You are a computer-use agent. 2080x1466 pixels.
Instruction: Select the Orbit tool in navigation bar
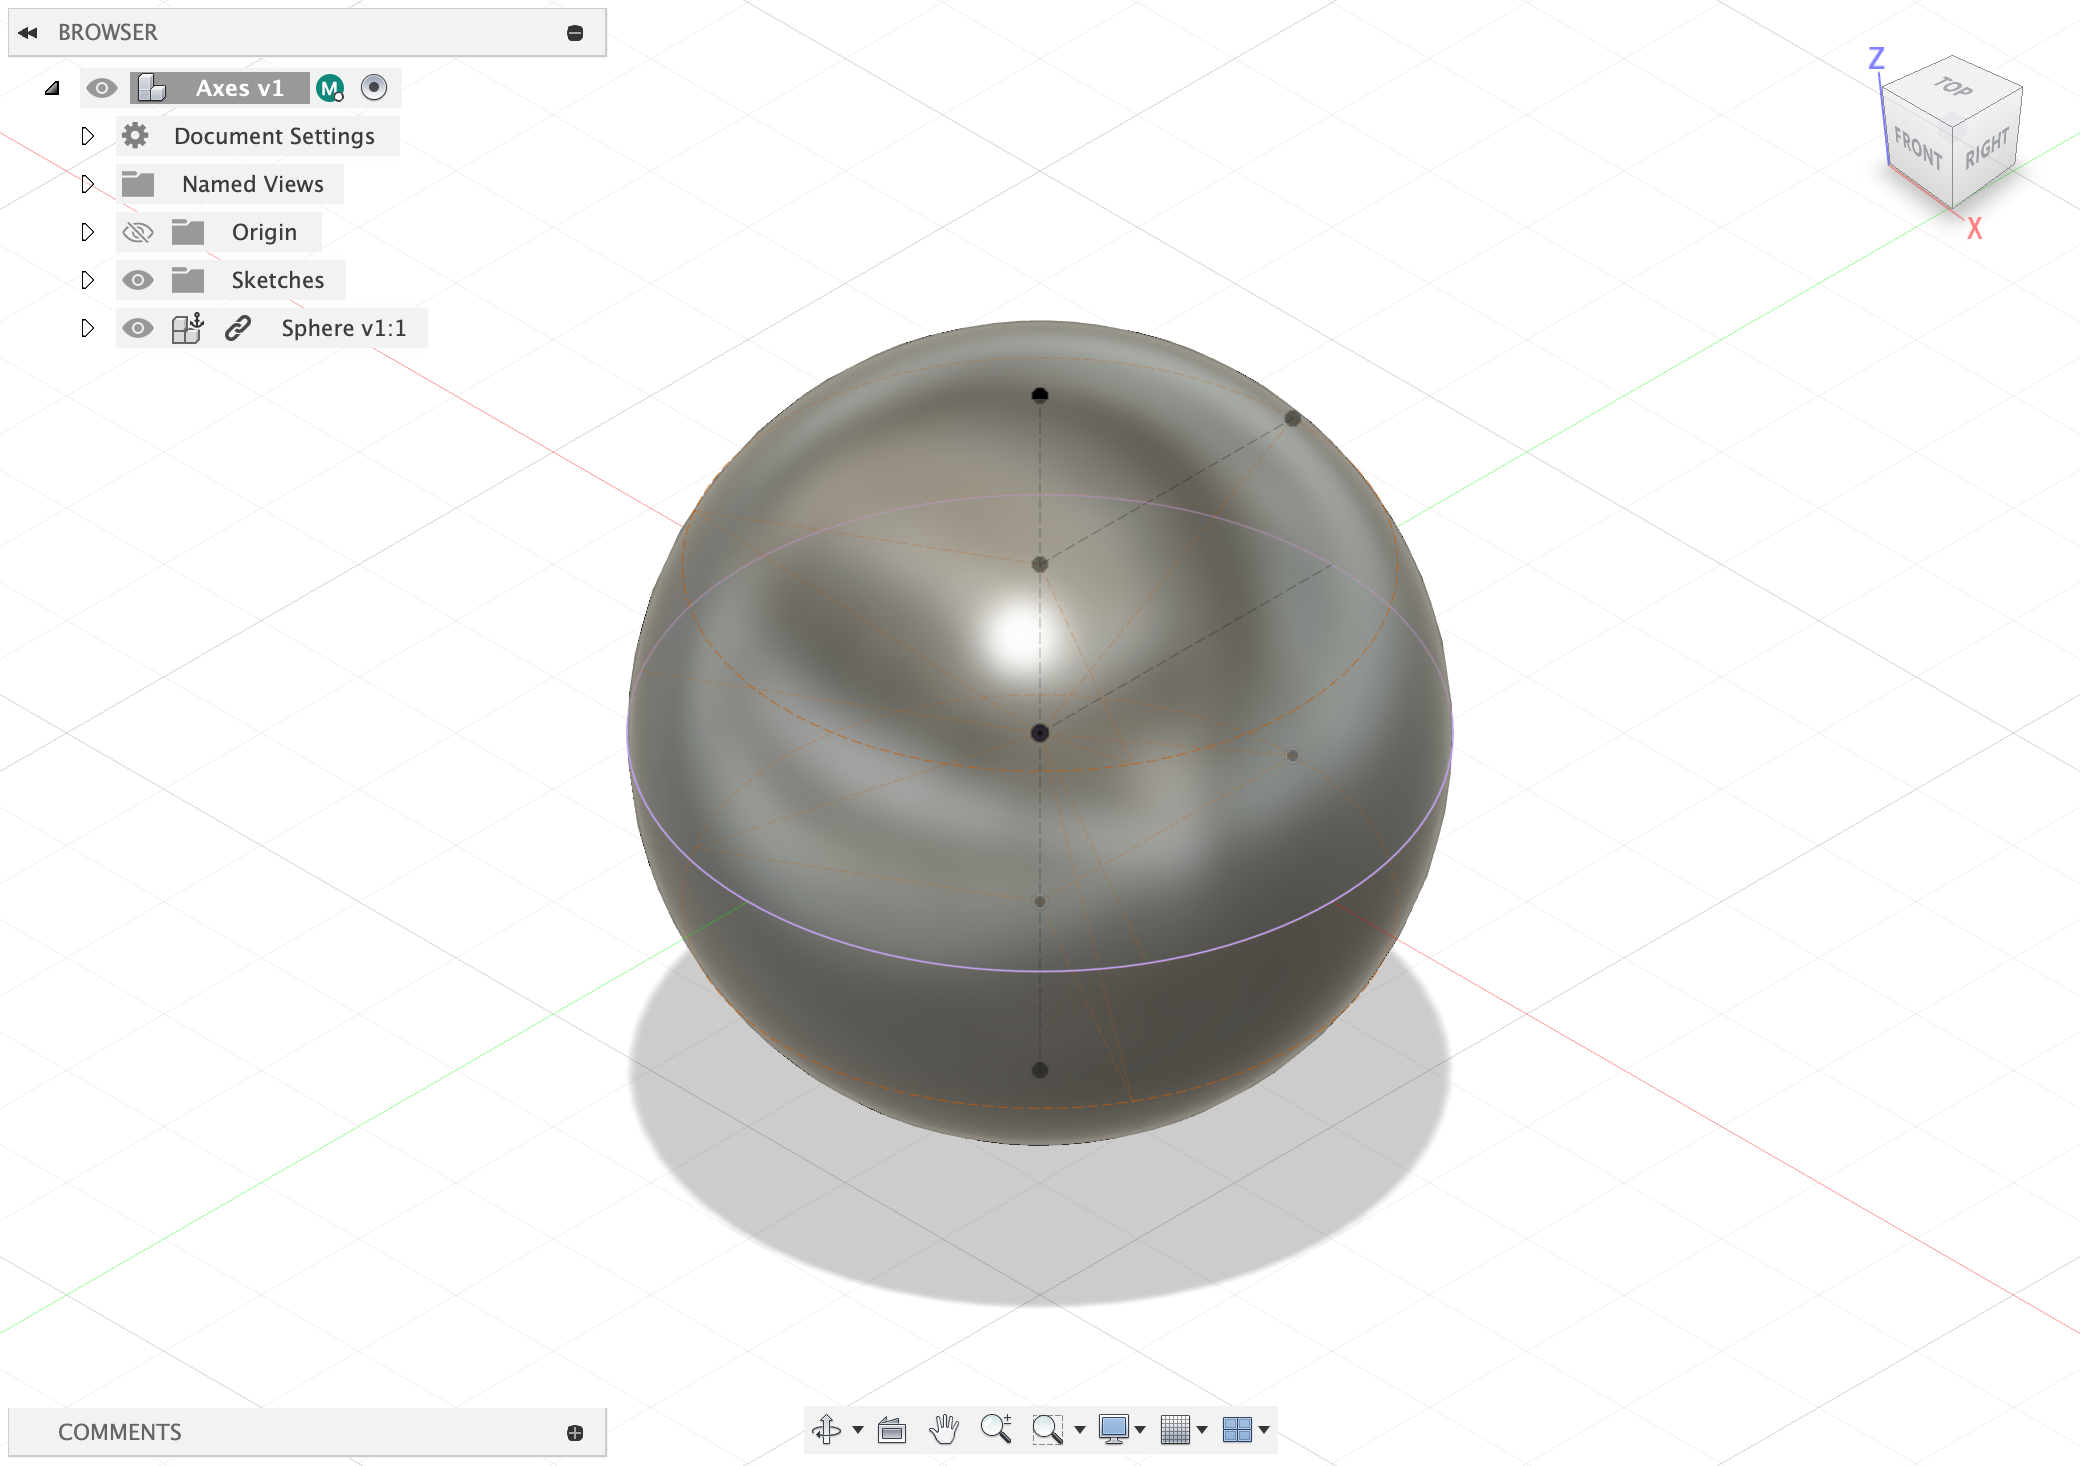827,1430
